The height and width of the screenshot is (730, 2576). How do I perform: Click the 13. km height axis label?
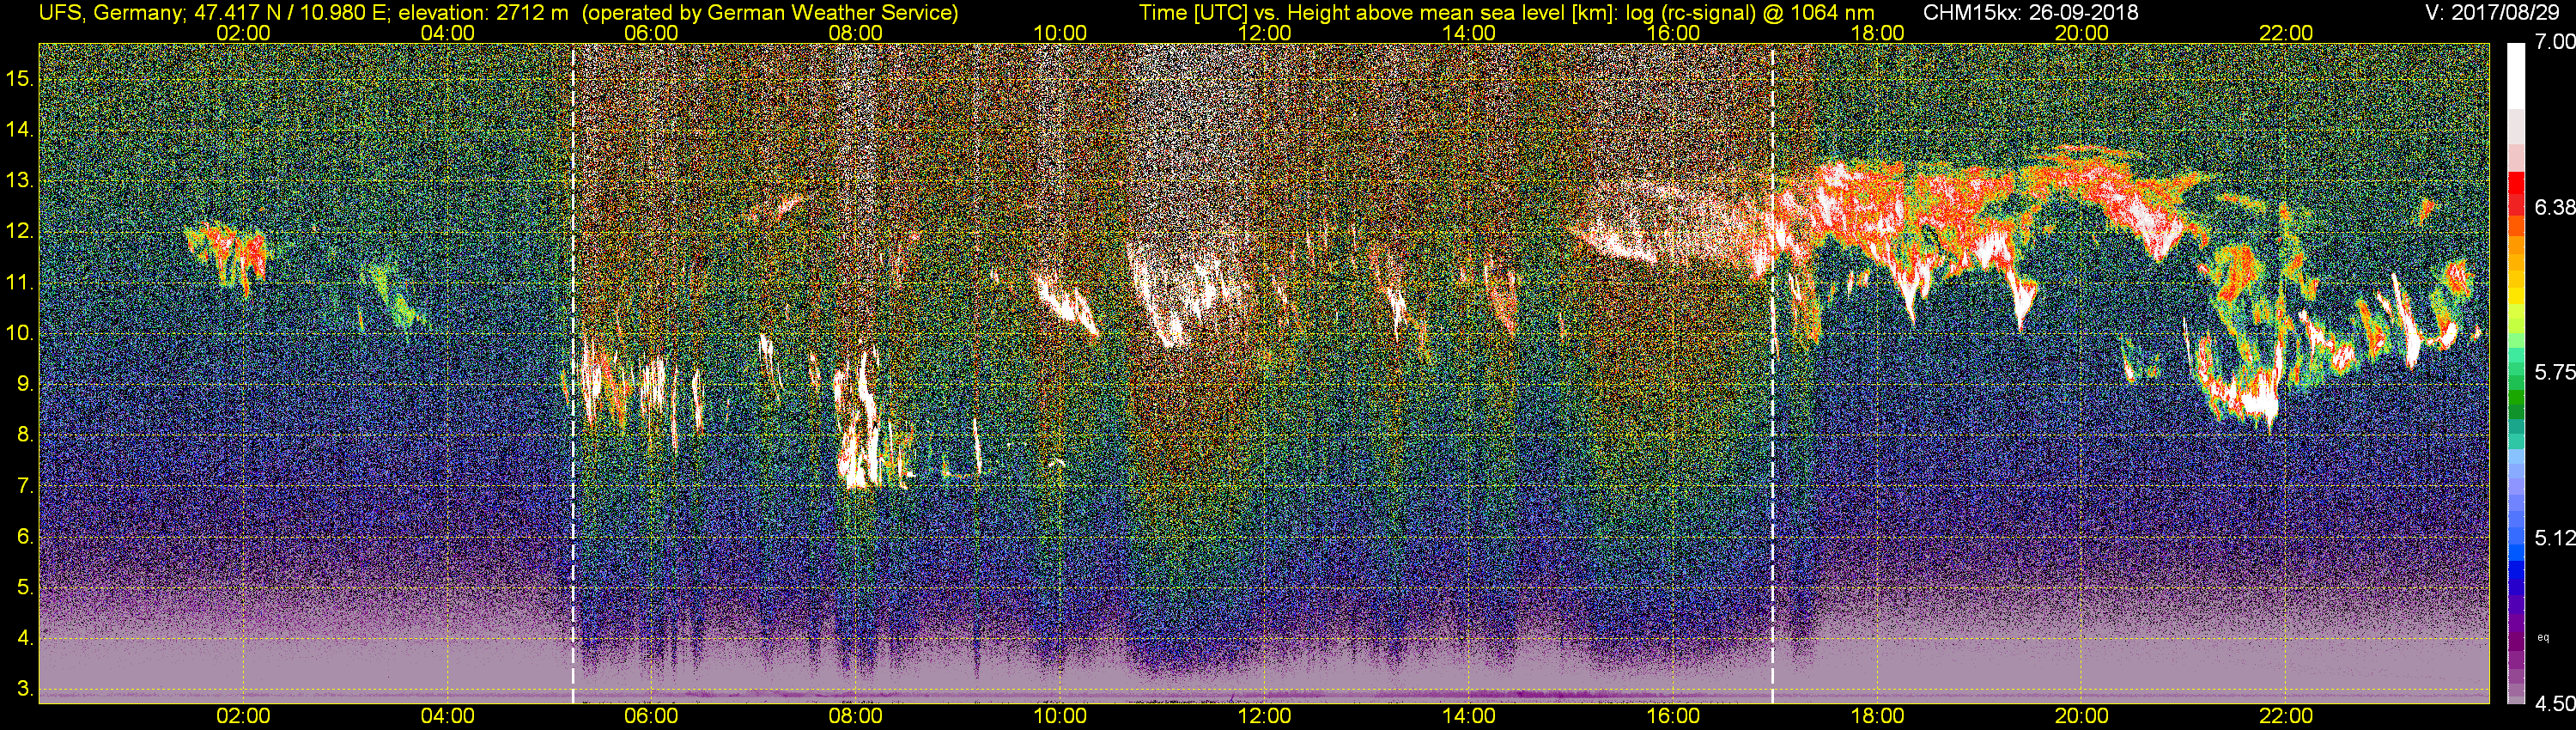[19, 181]
